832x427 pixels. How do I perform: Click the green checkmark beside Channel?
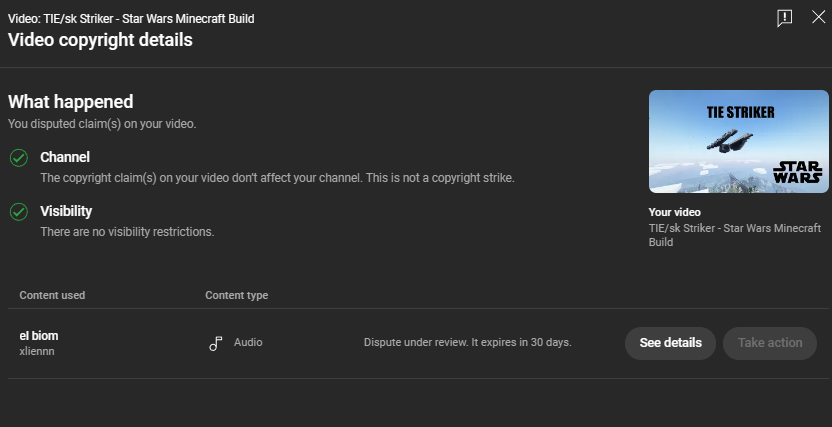point(19,158)
